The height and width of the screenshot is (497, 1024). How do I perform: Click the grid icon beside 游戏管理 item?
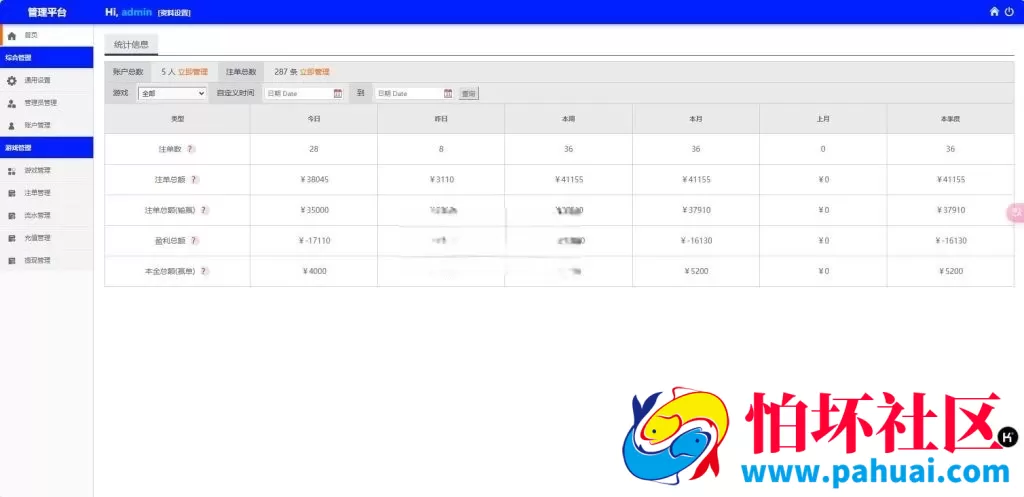coord(11,170)
